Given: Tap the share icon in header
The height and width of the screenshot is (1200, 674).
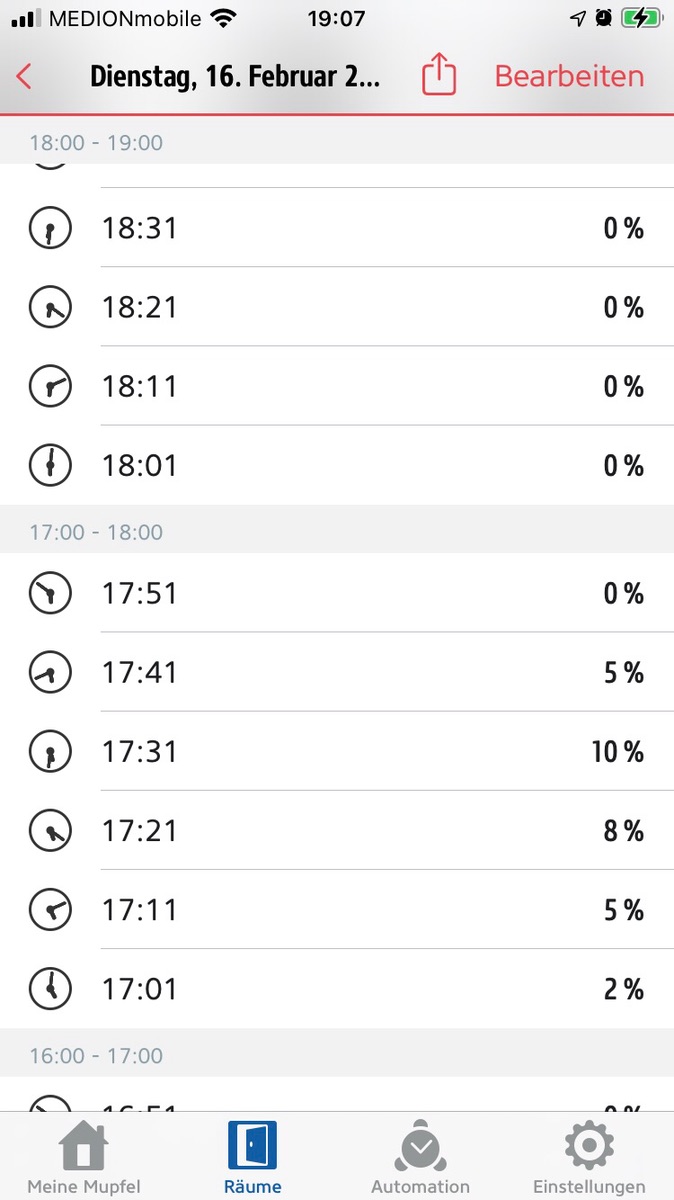Looking at the screenshot, I should 439,76.
